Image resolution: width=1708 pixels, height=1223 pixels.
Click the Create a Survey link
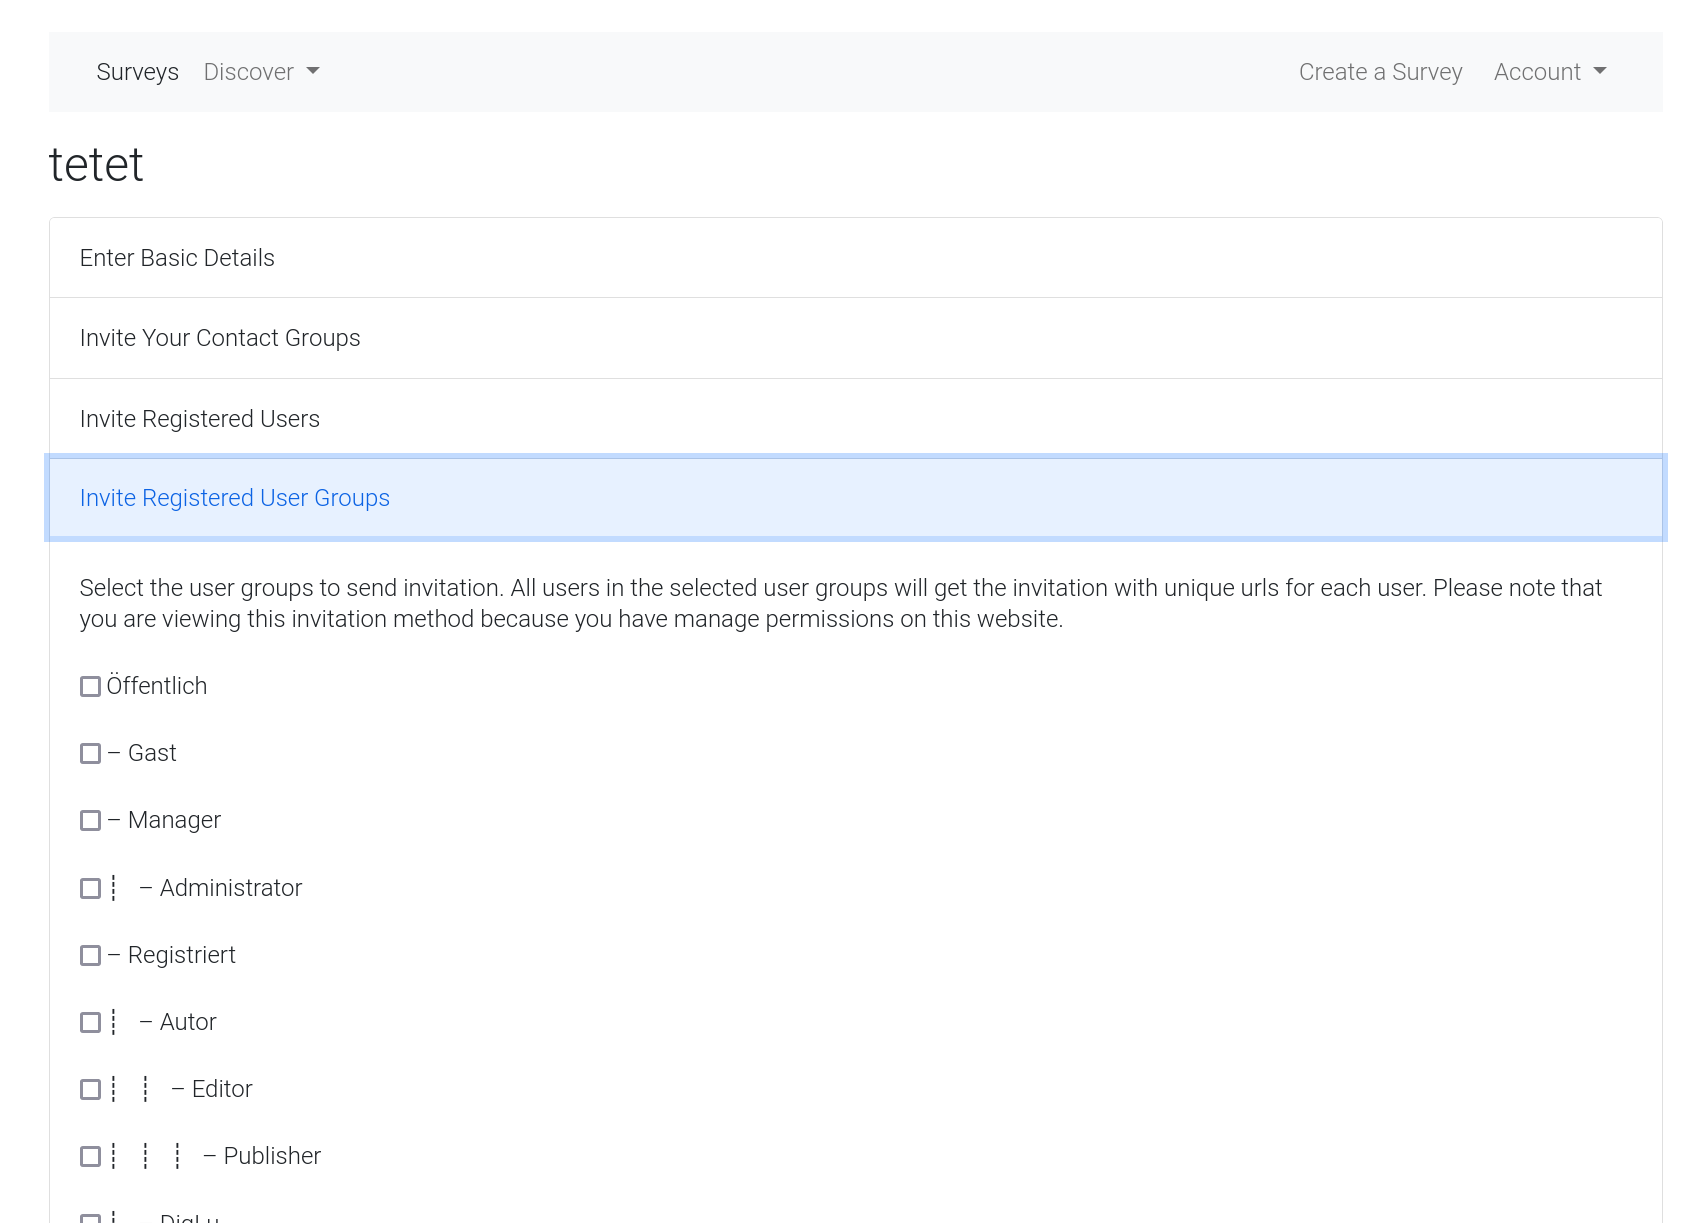[1380, 72]
